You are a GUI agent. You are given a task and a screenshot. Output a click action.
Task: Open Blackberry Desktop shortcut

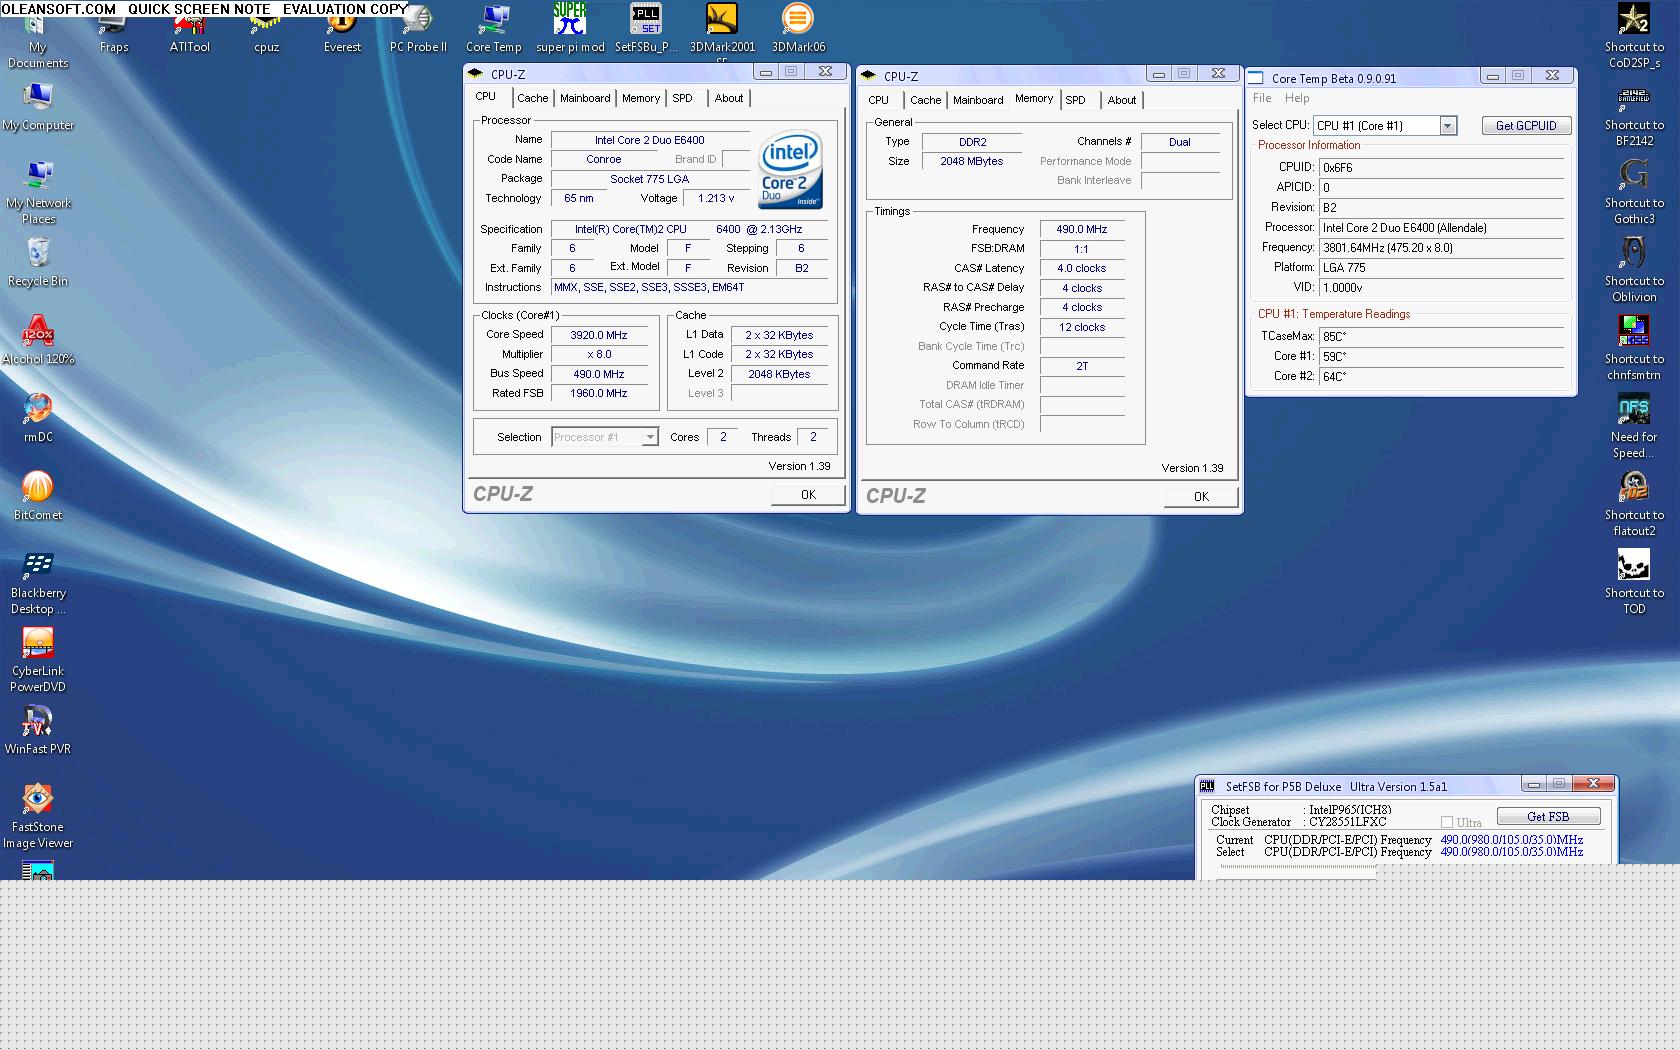pyautogui.click(x=38, y=583)
